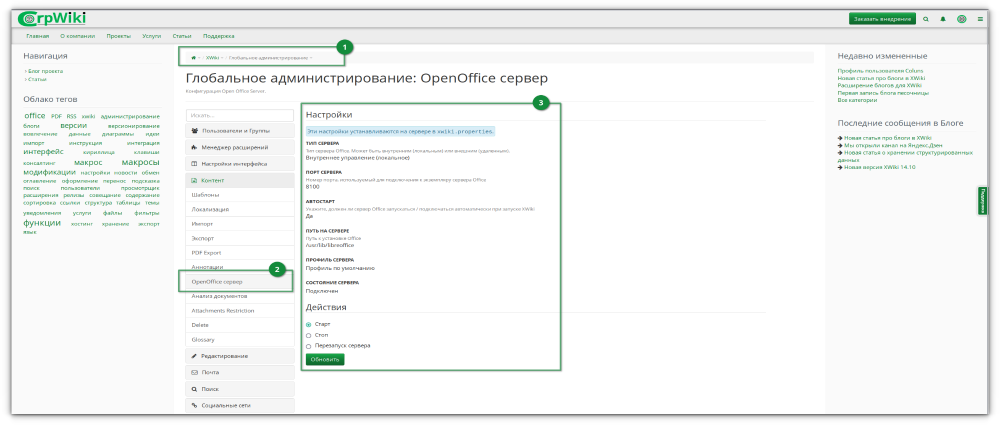
Task: Open notifications bell icon
Action: [x=943, y=19]
